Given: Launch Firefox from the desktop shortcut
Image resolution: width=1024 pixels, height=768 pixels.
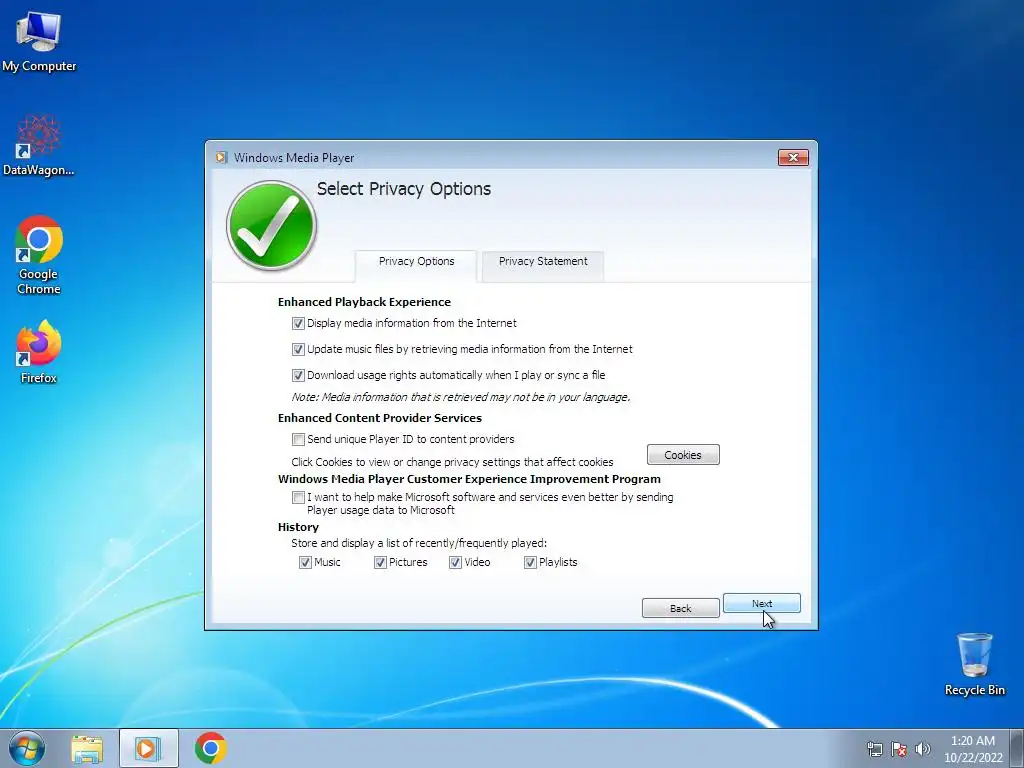Looking at the screenshot, I should 39,351.
